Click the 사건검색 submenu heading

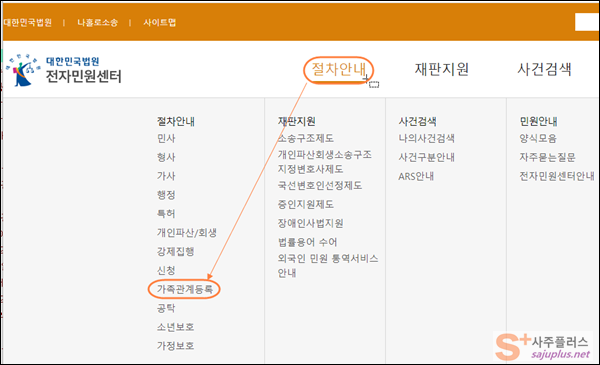pos(417,121)
